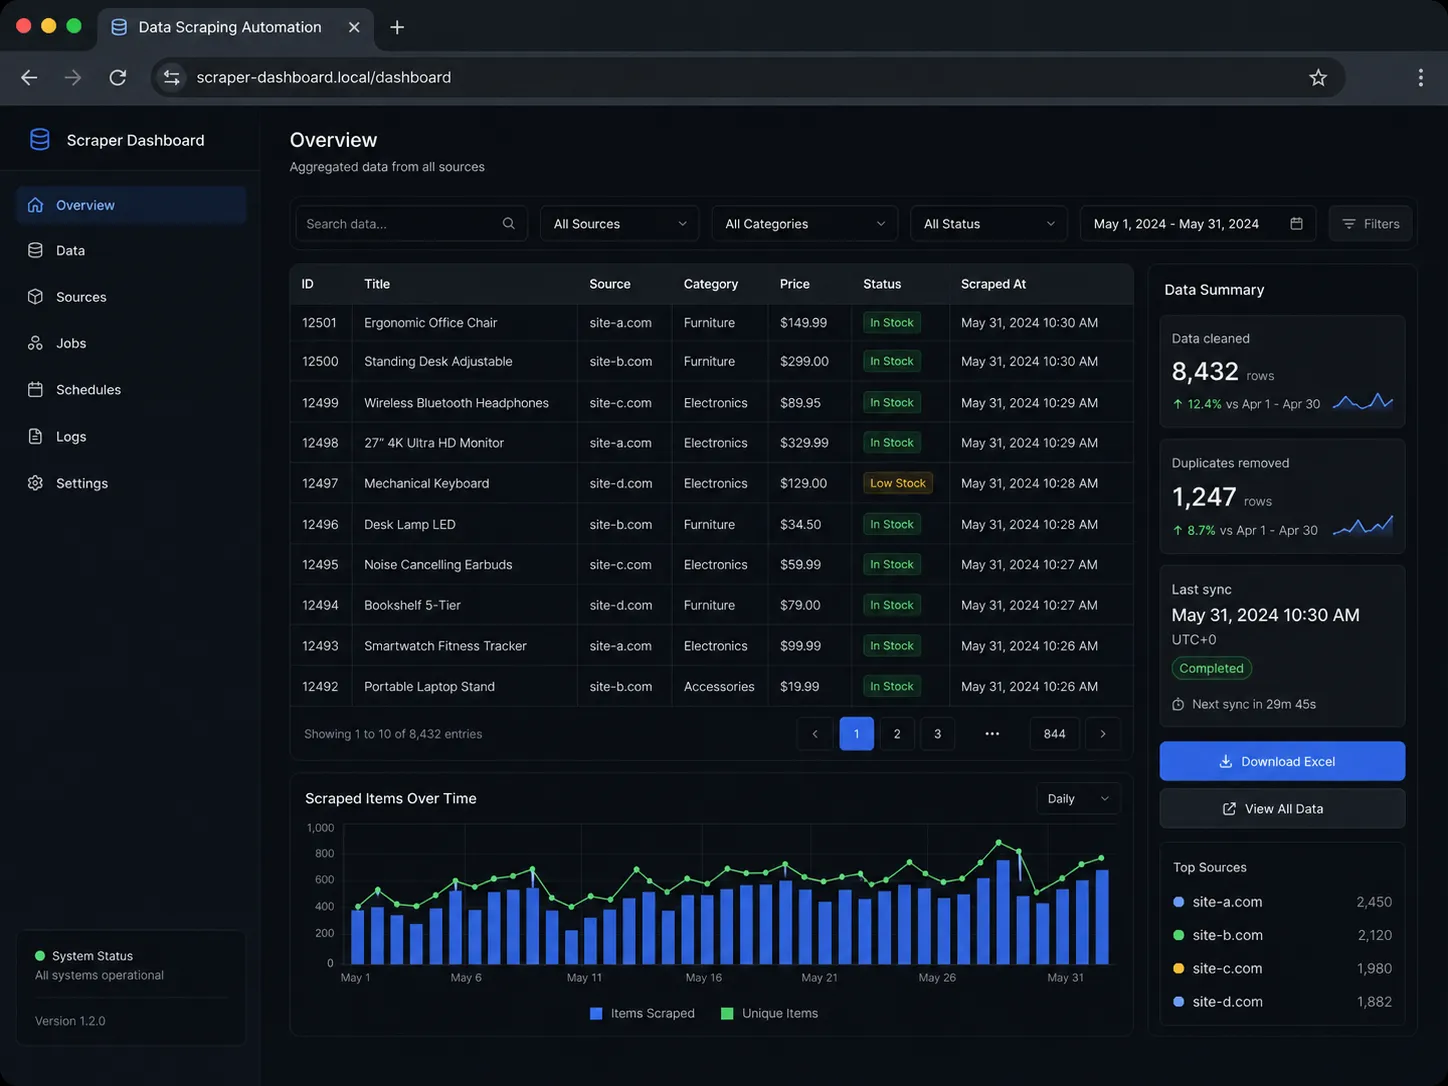Open the Logs sidebar menu item

pos(131,436)
